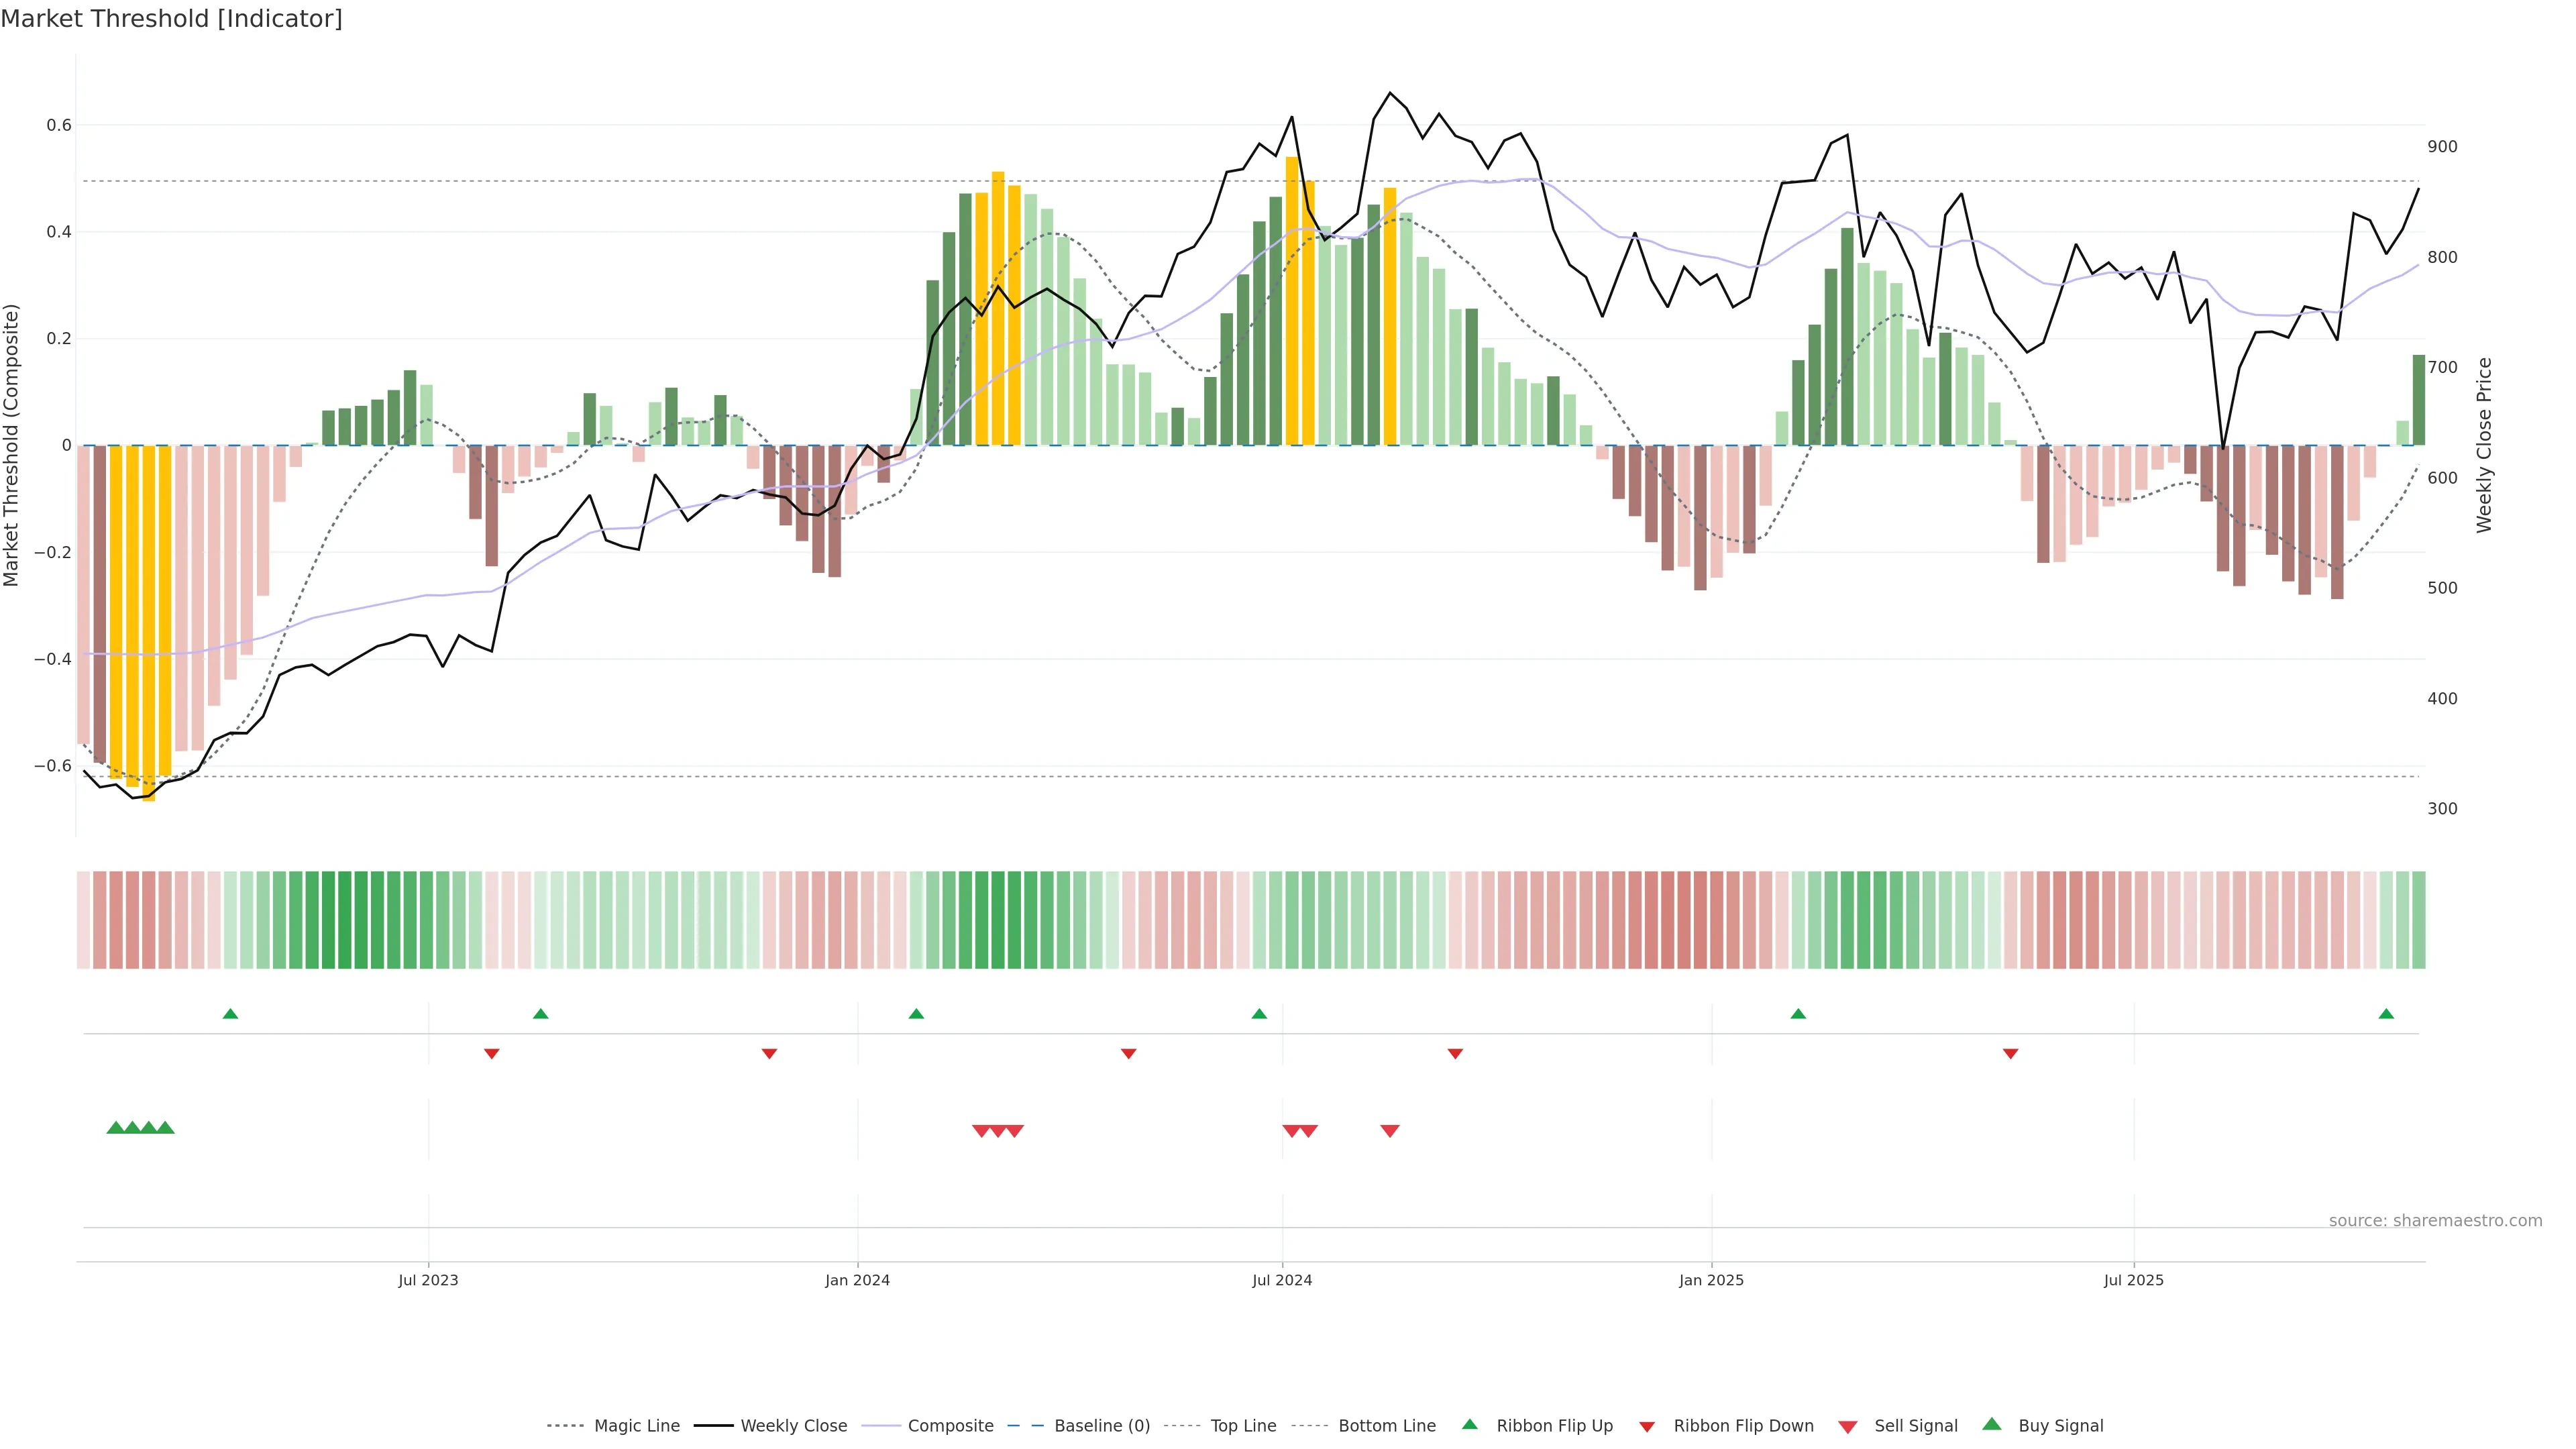The width and height of the screenshot is (2576, 1449).
Task: Click the Jan 2024 x-axis label
Action: tap(857, 1280)
